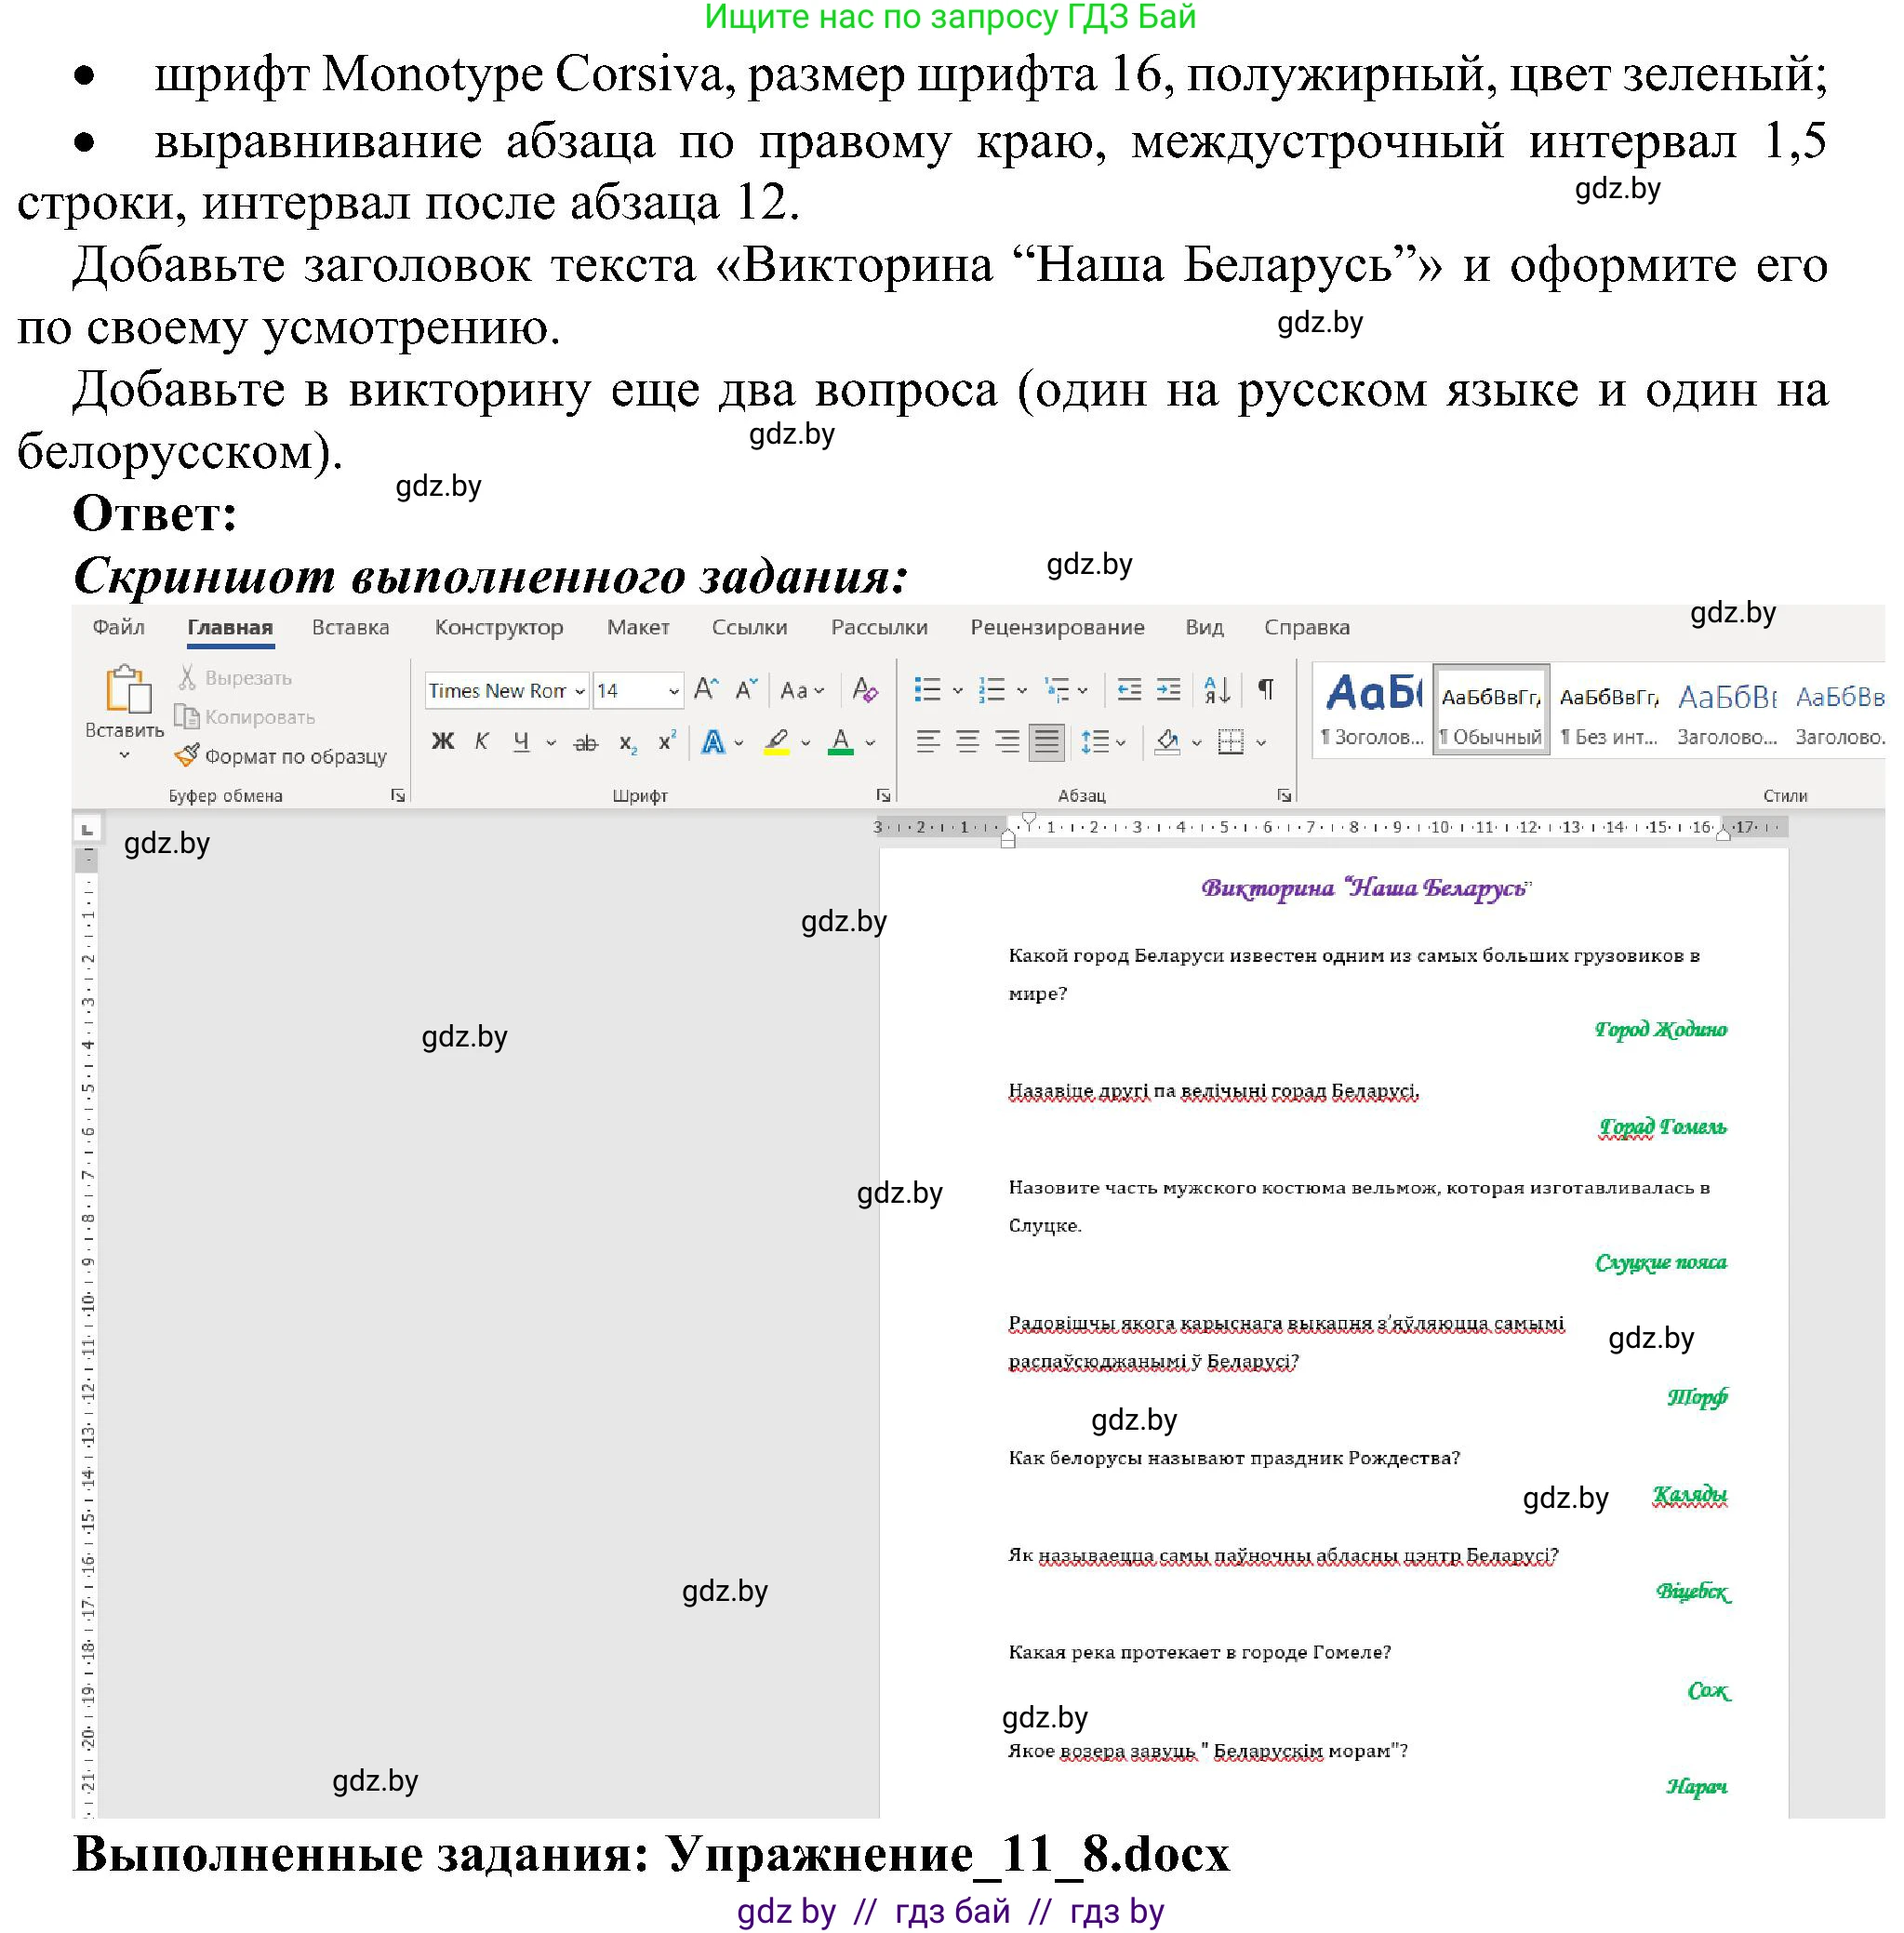The image size is (1904, 1933).
Task: Toggle underline (Ч) formatting
Action: coord(521,742)
